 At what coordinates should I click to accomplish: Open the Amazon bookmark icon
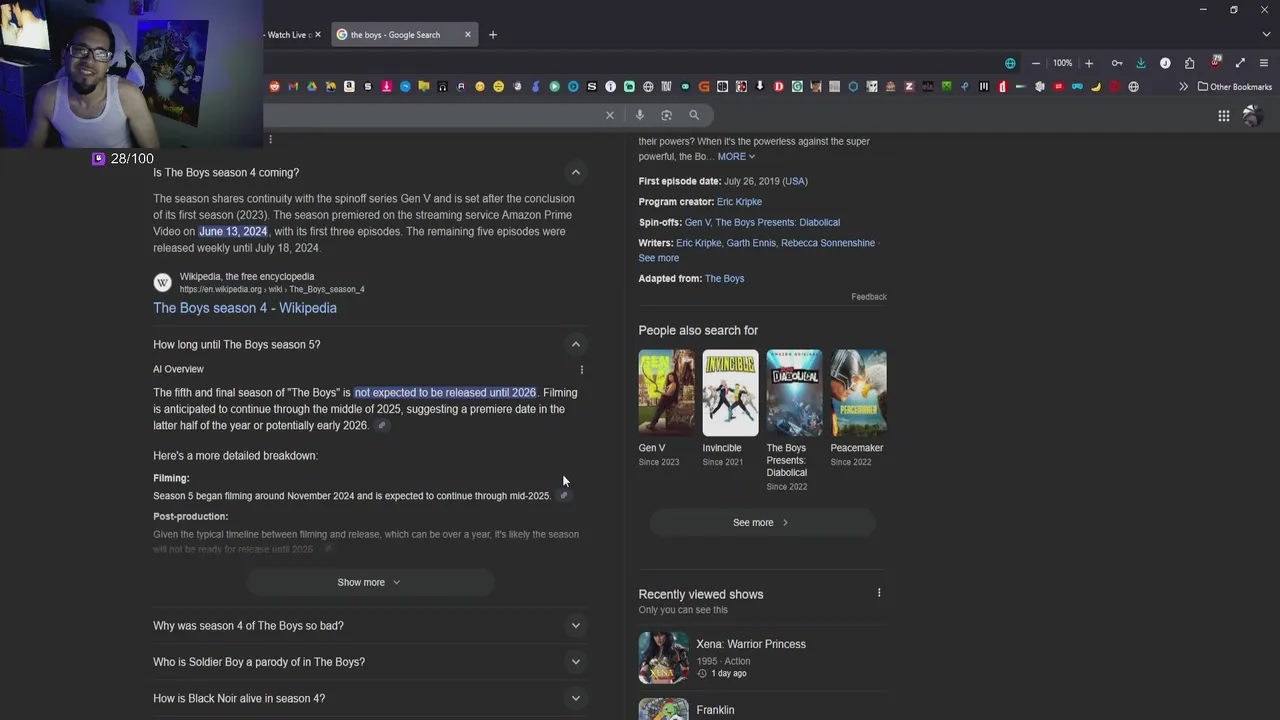[349, 87]
